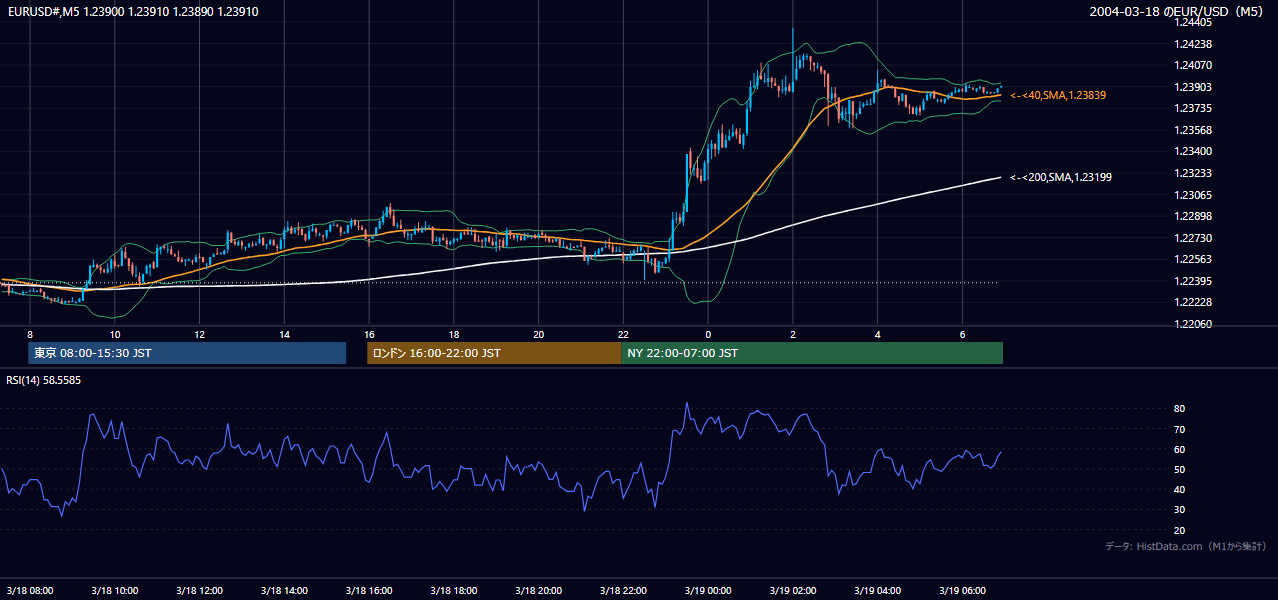Viewport: 1278px width, 600px height.
Task: Click RSI scale level 80
Action: point(1180,409)
